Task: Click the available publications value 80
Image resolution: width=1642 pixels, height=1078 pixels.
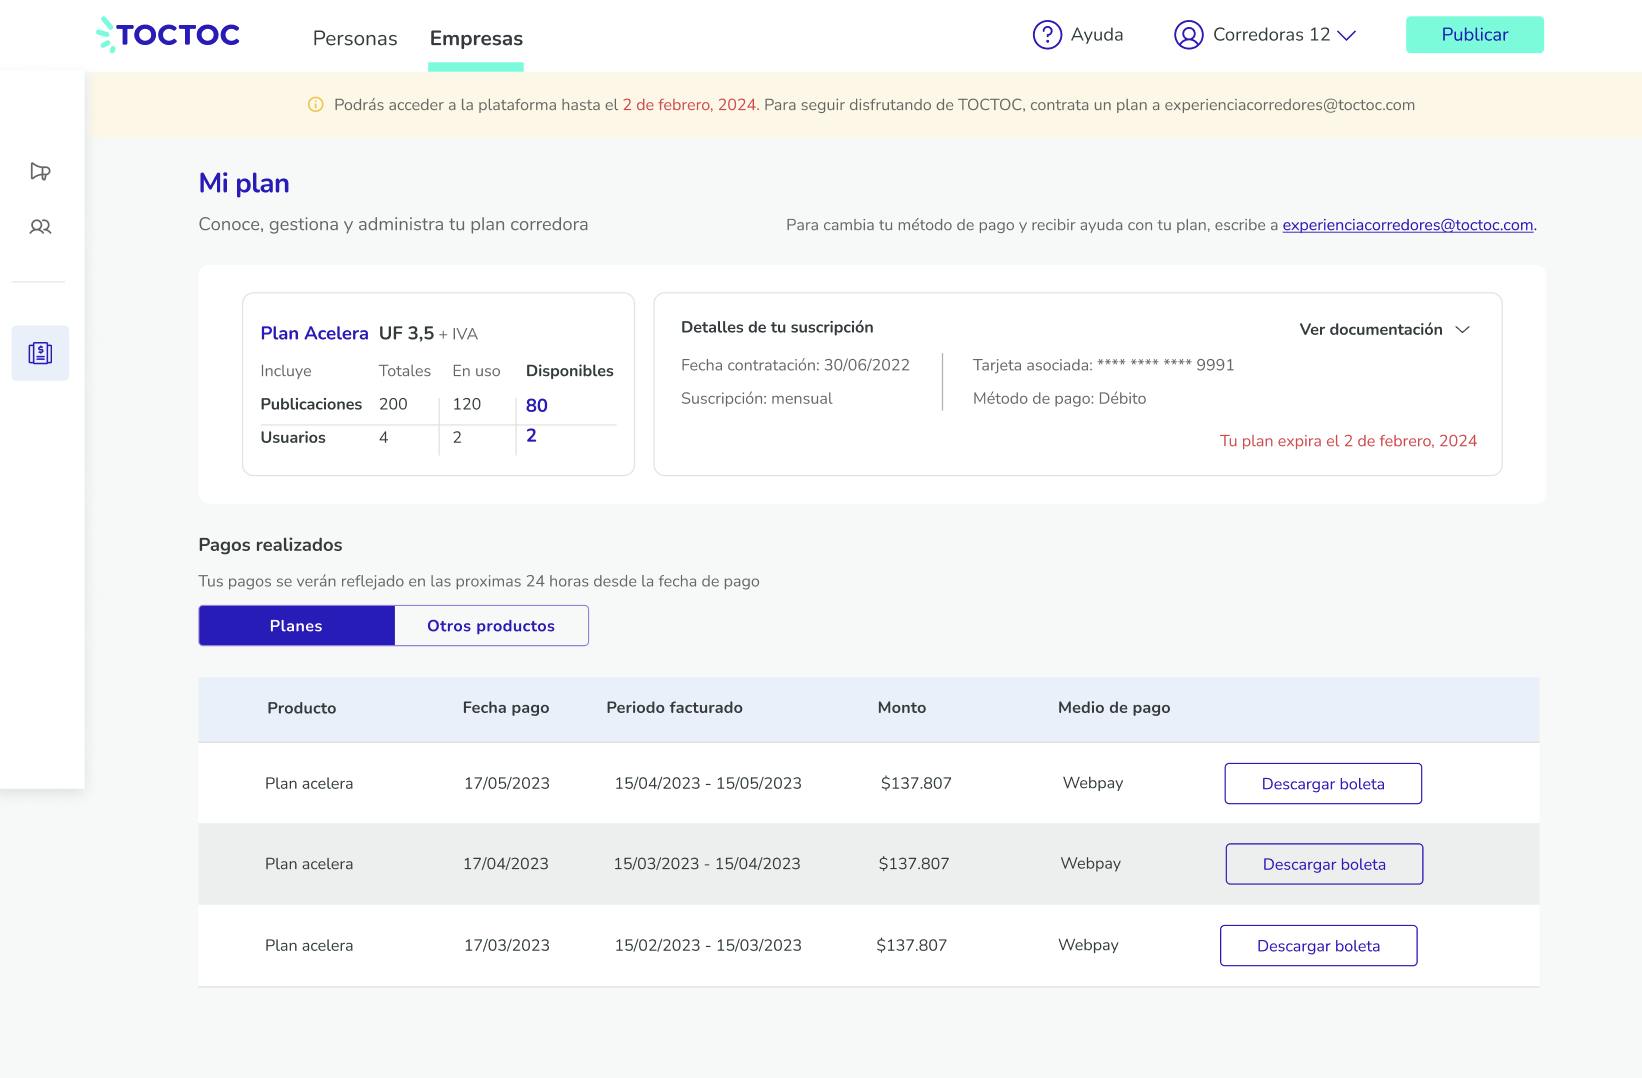Action: tap(537, 405)
